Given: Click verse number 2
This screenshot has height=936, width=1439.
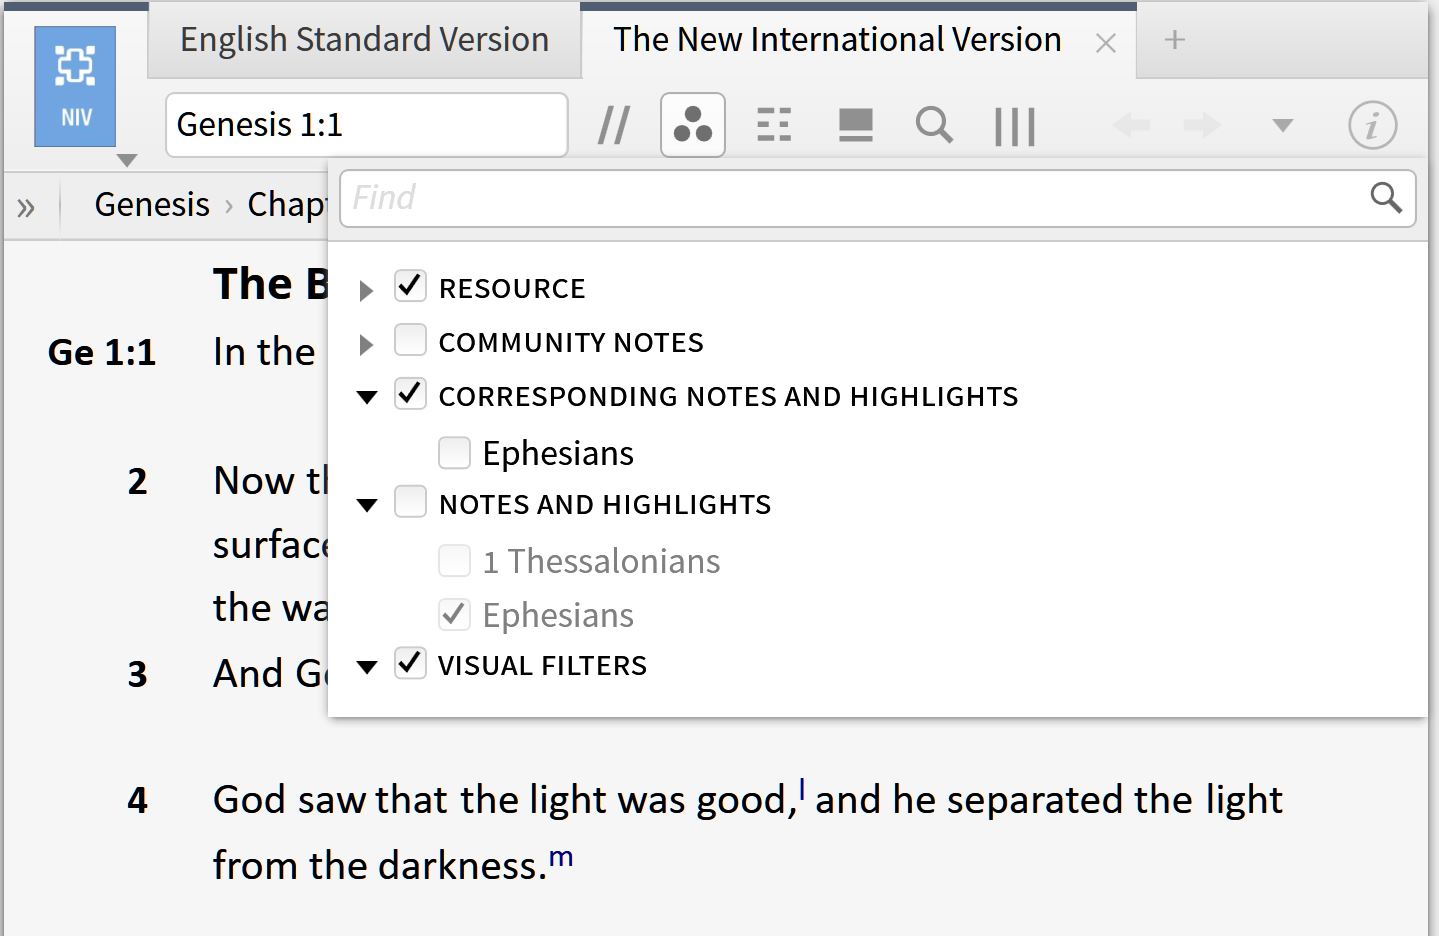Looking at the screenshot, I should (138, 482).
